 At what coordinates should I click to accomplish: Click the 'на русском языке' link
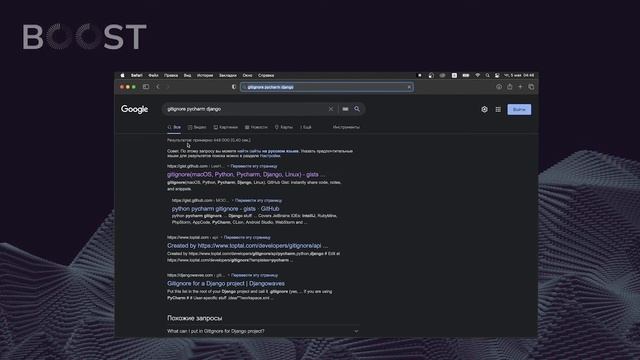pyautogui.click(x=280, y=151)
